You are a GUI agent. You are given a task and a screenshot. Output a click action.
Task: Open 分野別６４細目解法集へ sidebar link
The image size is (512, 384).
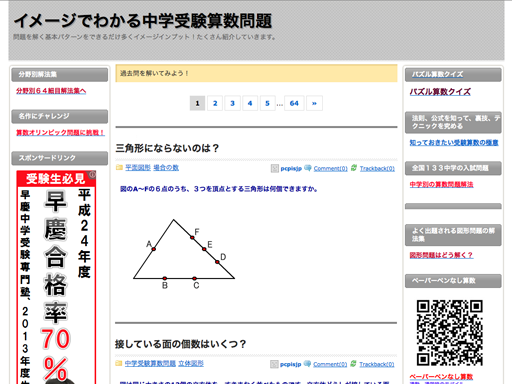[51, 91]
